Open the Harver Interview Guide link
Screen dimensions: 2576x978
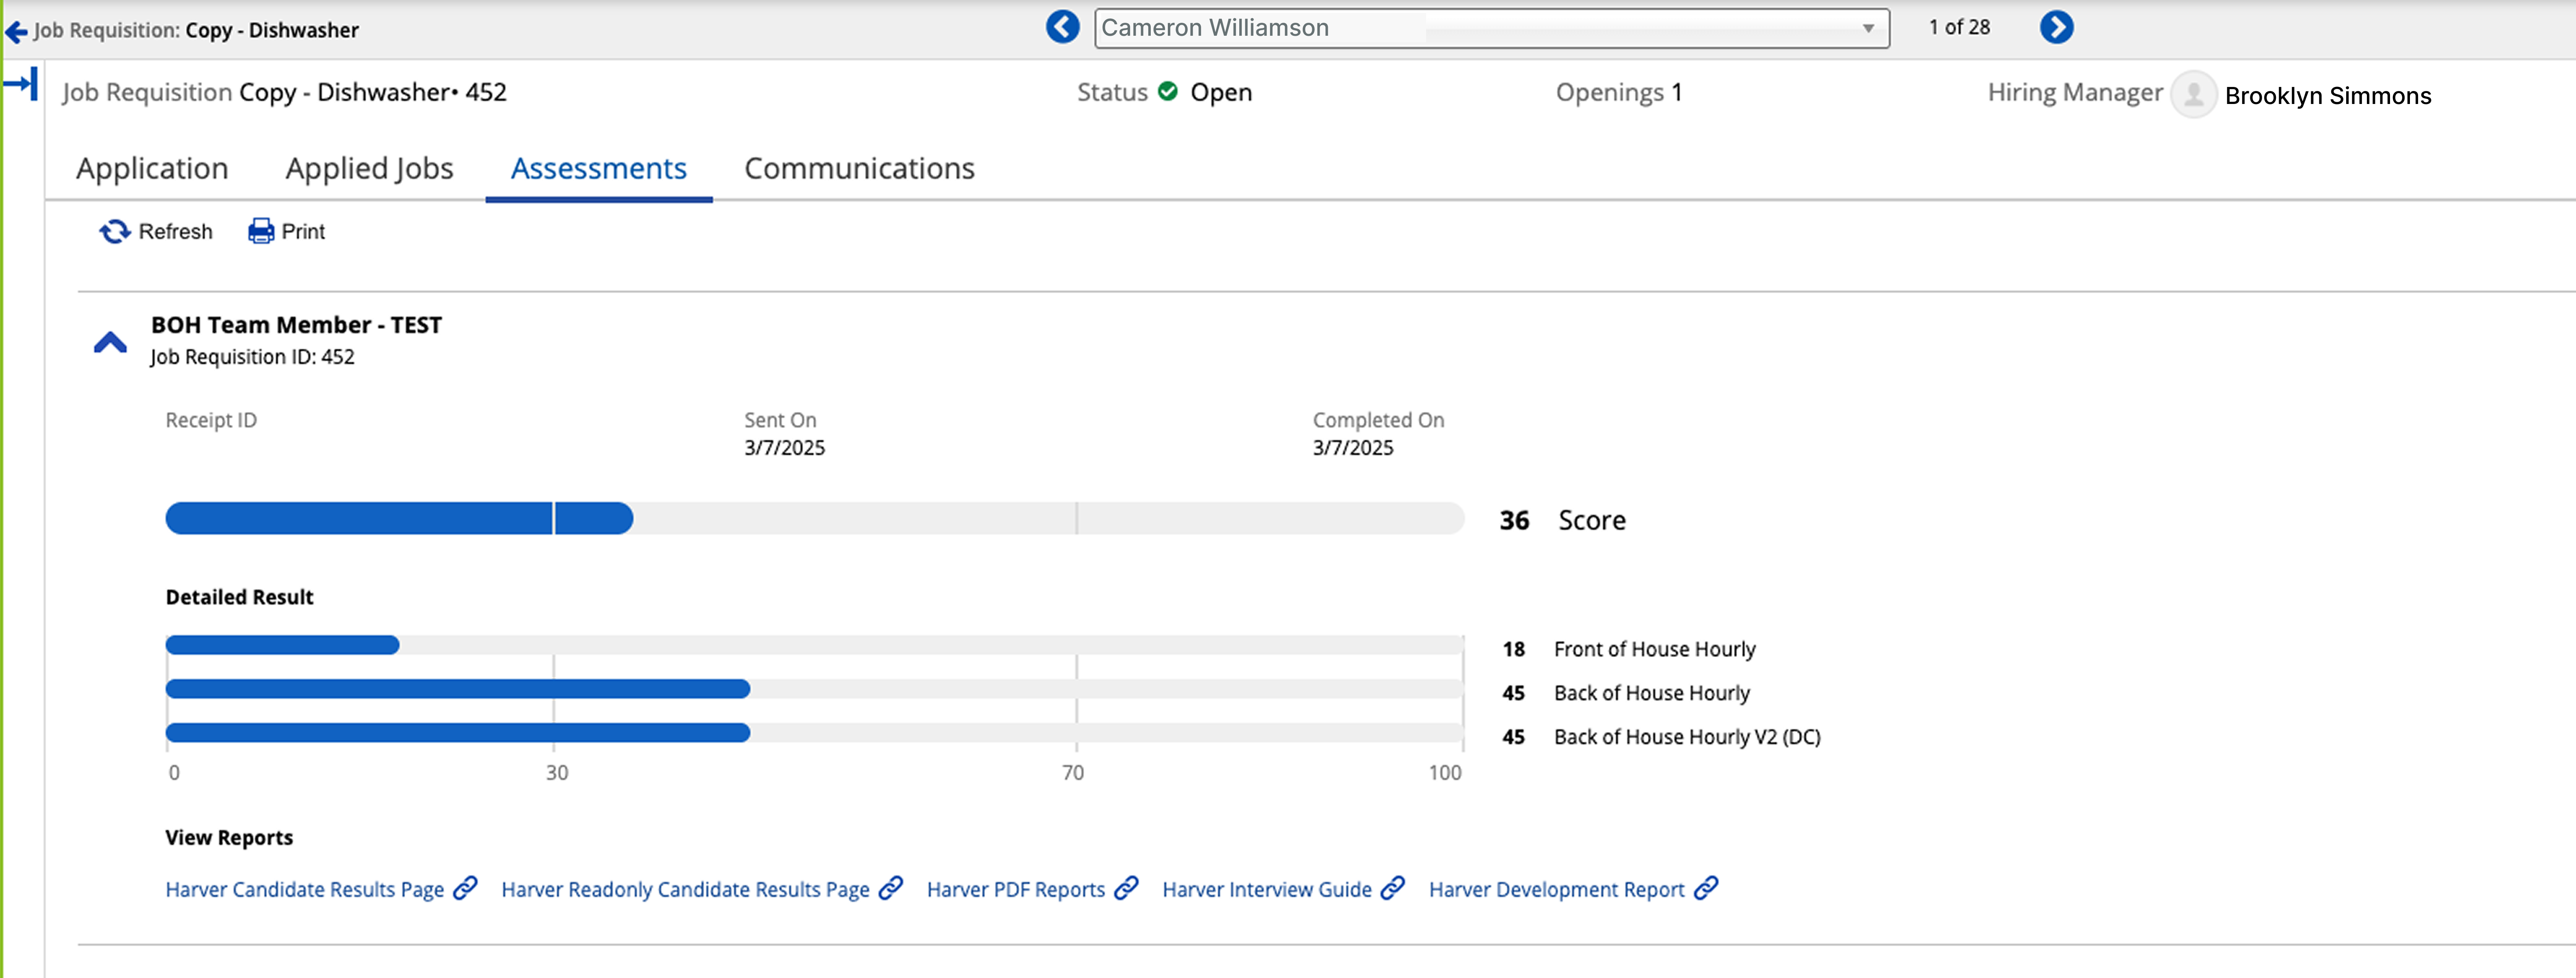coord(1266,889)
